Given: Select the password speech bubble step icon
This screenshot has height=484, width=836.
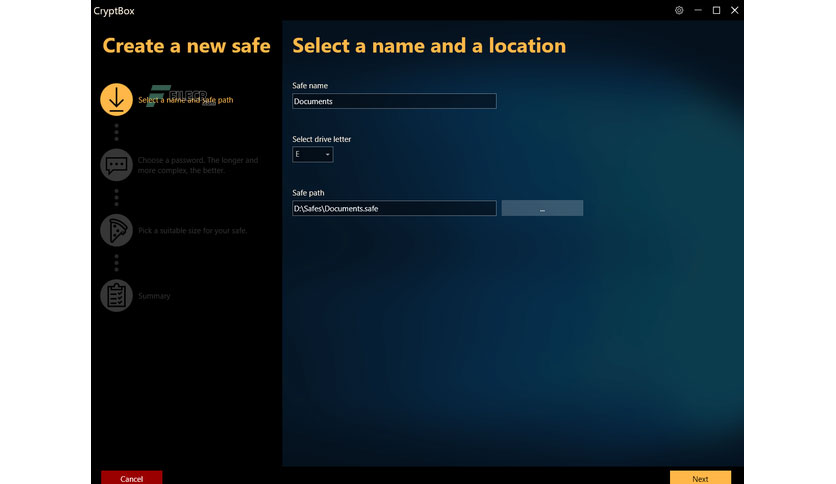Looking at the screenshot, I should click(x=116, y=165).
